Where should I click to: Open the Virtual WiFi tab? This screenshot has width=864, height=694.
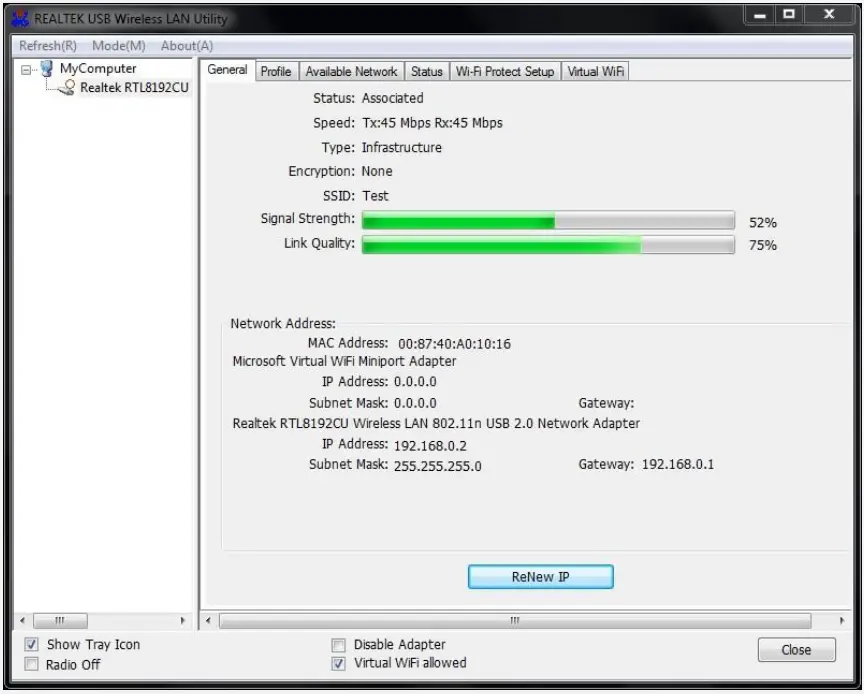pos(595,71)
